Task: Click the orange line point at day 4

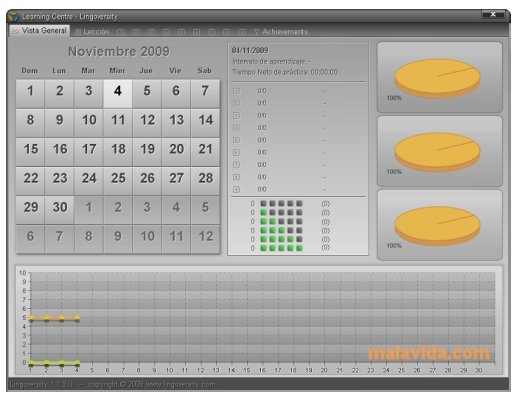Action: (77, 318)
